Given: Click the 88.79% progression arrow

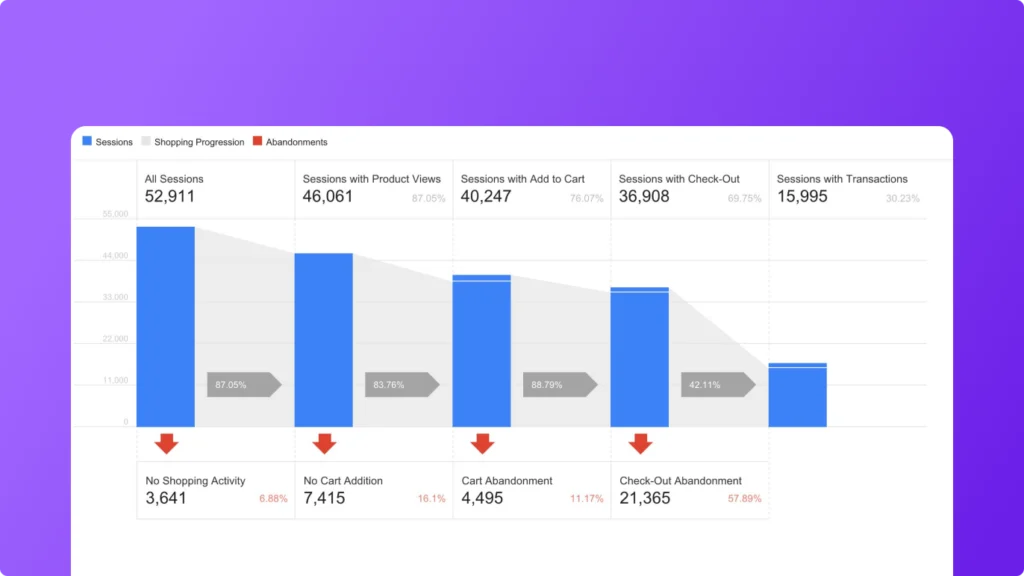Looking at the screenshot, I should (x=560, y=385).
